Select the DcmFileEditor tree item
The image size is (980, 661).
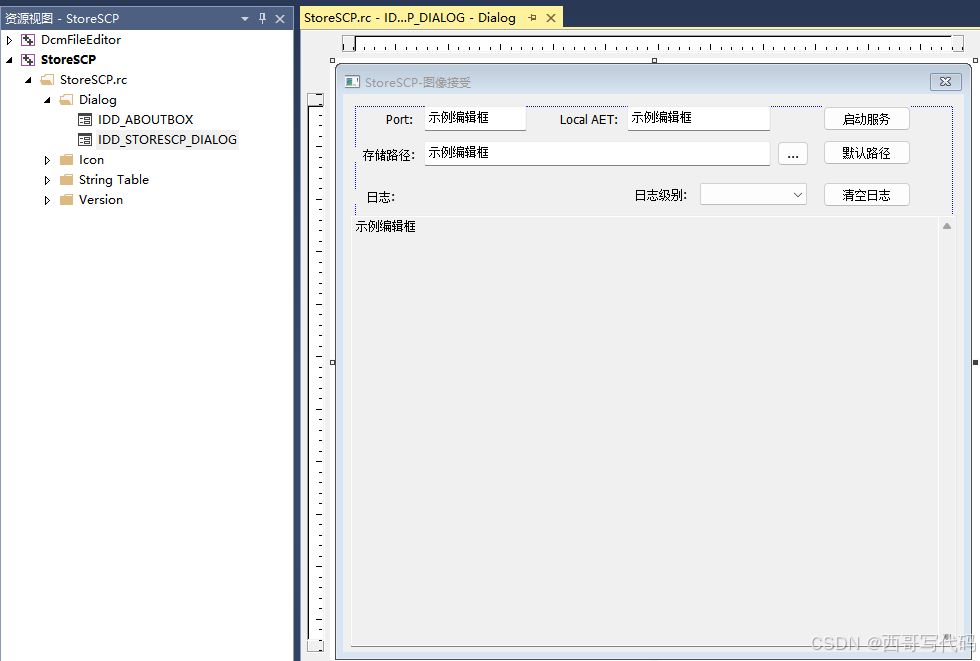81,40
